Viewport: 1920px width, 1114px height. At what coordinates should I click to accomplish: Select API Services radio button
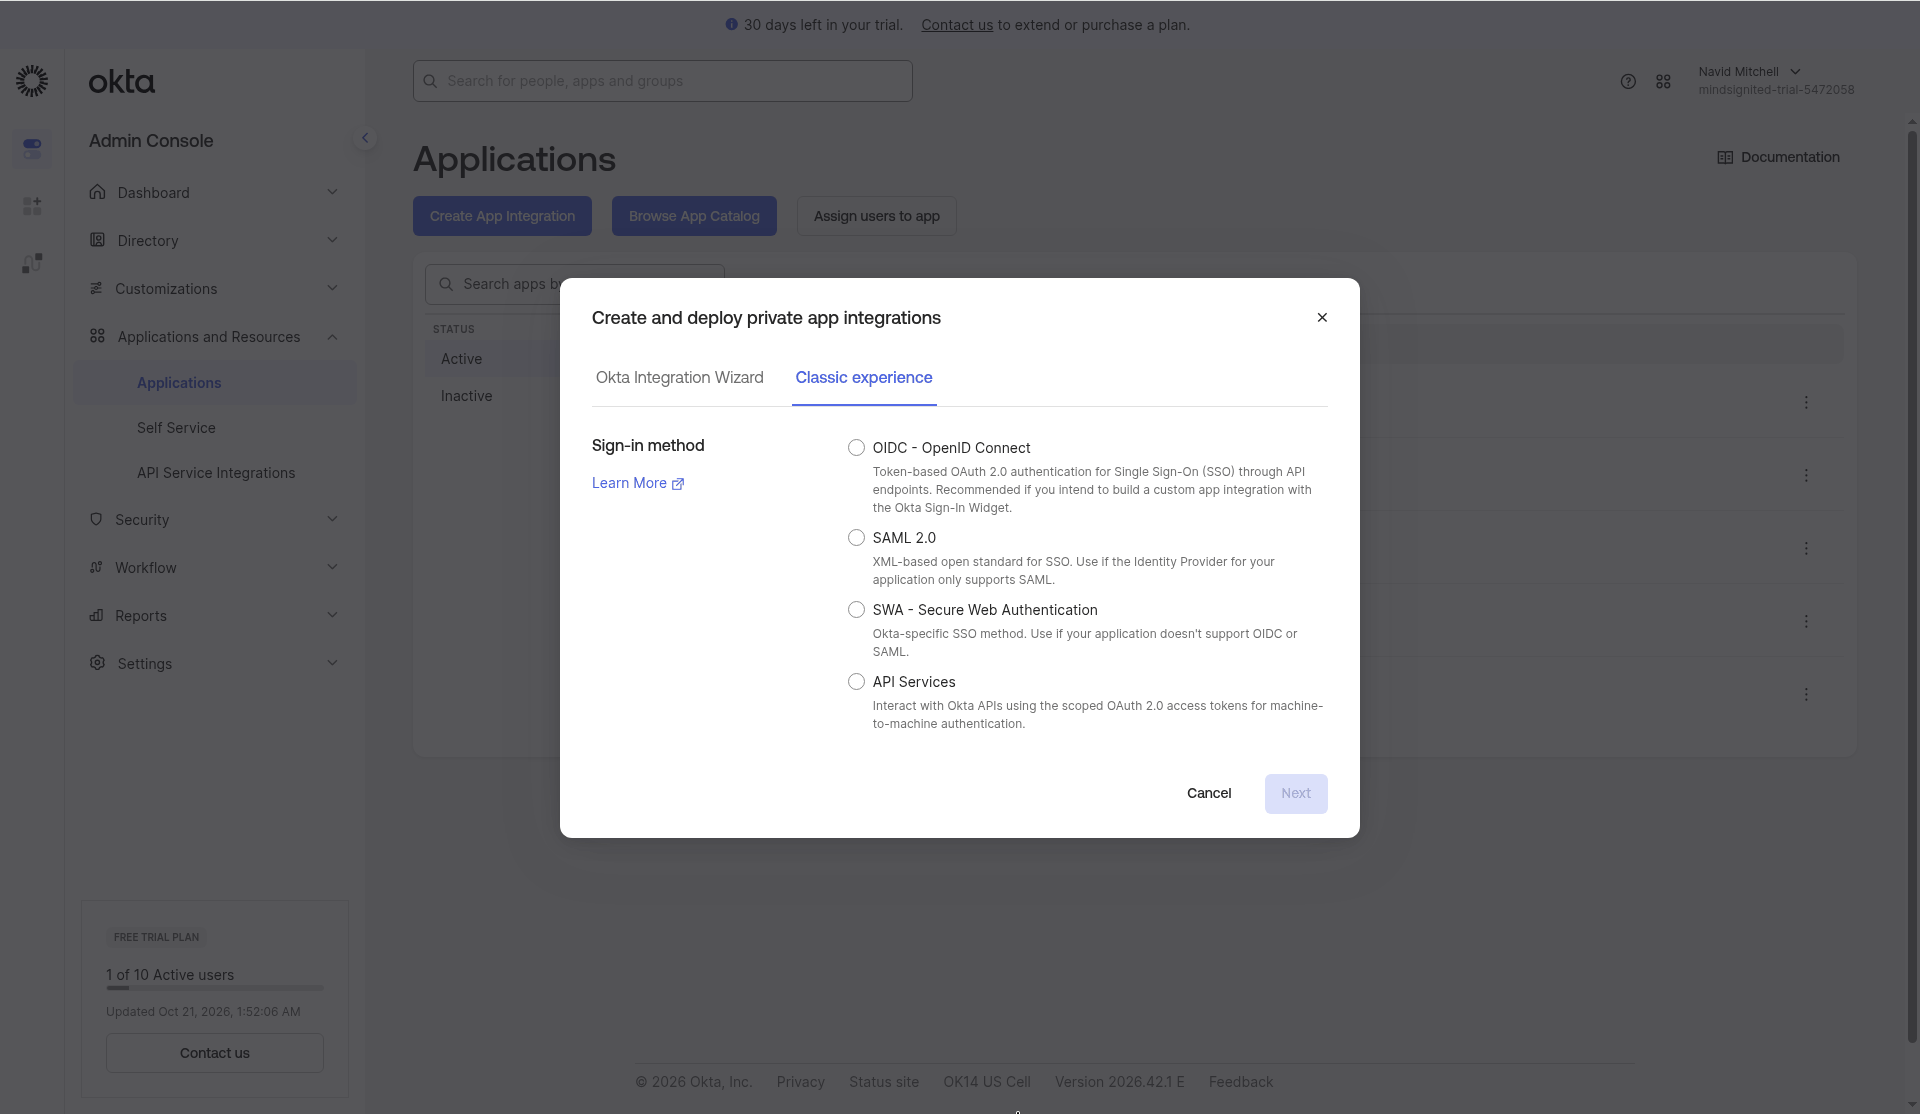856,682
